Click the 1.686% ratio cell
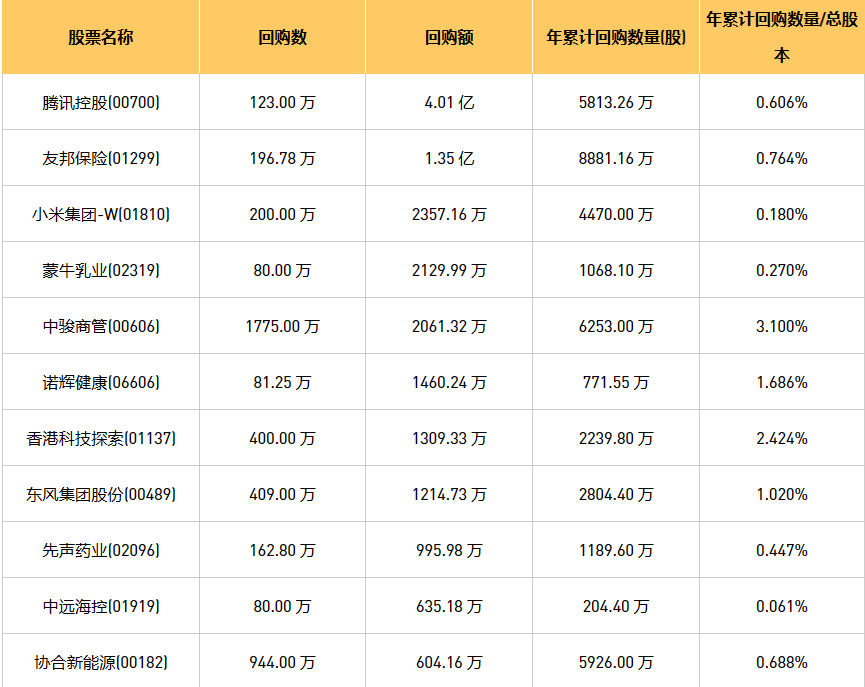Viewport: 865px width, 687px height. [x=782, y=382]
